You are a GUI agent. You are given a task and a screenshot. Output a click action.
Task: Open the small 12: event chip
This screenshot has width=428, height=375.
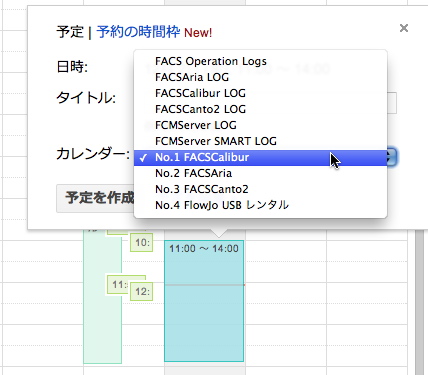click(x=142, y=291)
